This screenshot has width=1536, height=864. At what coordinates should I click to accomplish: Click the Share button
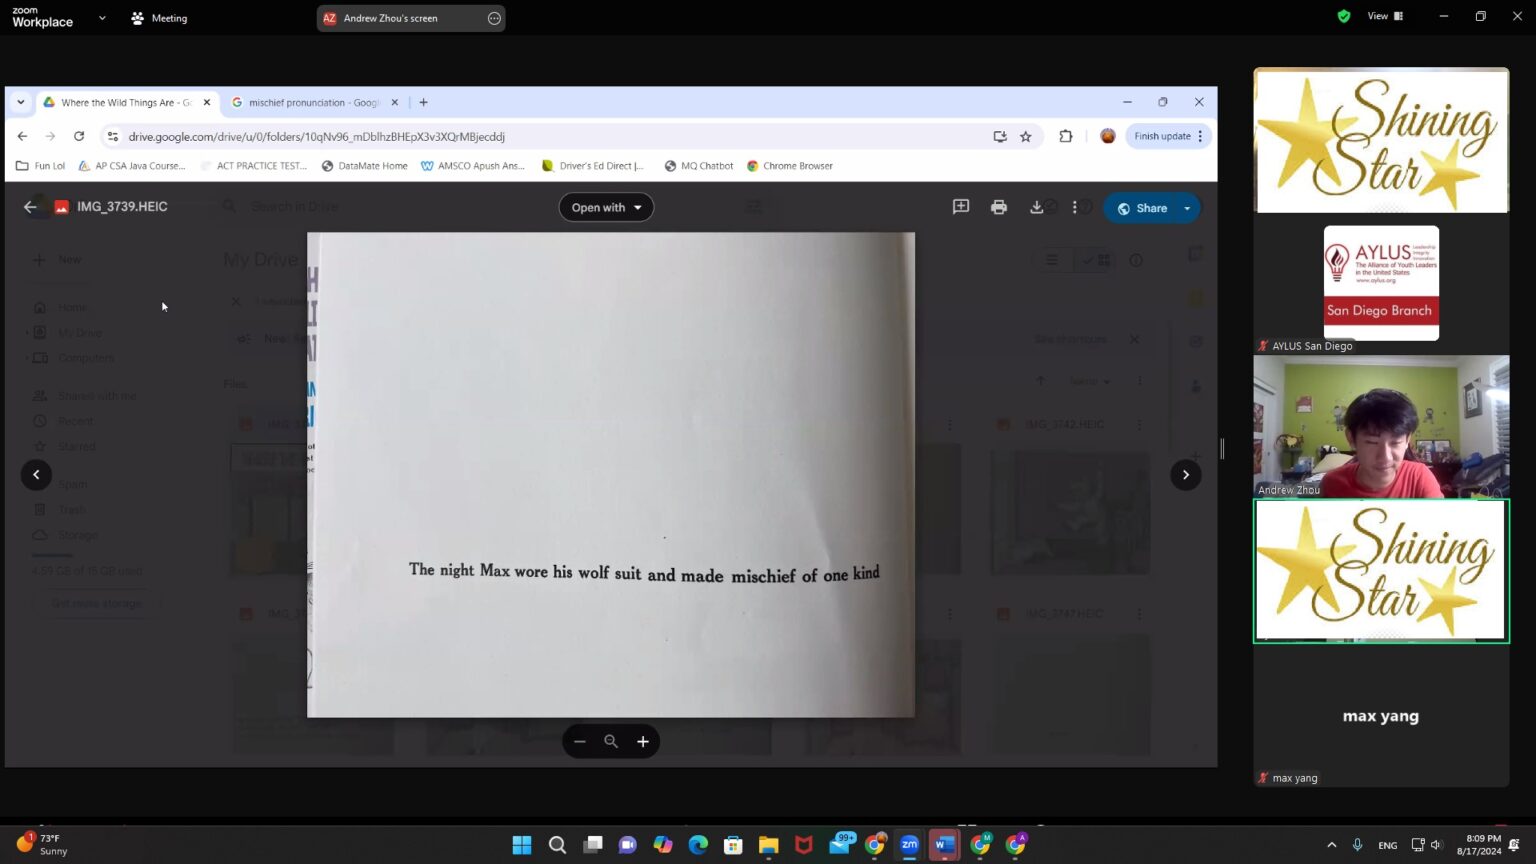1141,208
